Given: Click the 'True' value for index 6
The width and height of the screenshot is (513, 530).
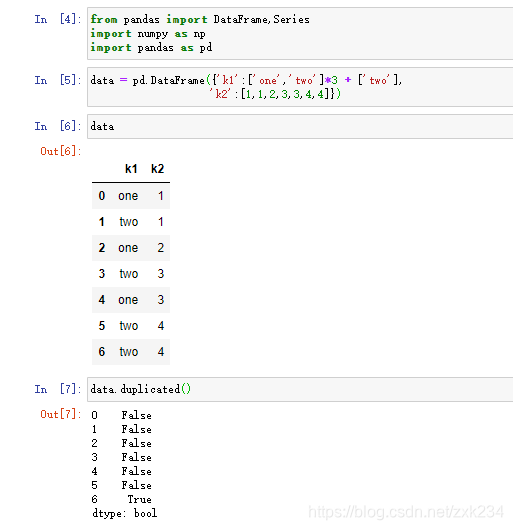Looking at the screenshot, I should (x=139, y=499).
